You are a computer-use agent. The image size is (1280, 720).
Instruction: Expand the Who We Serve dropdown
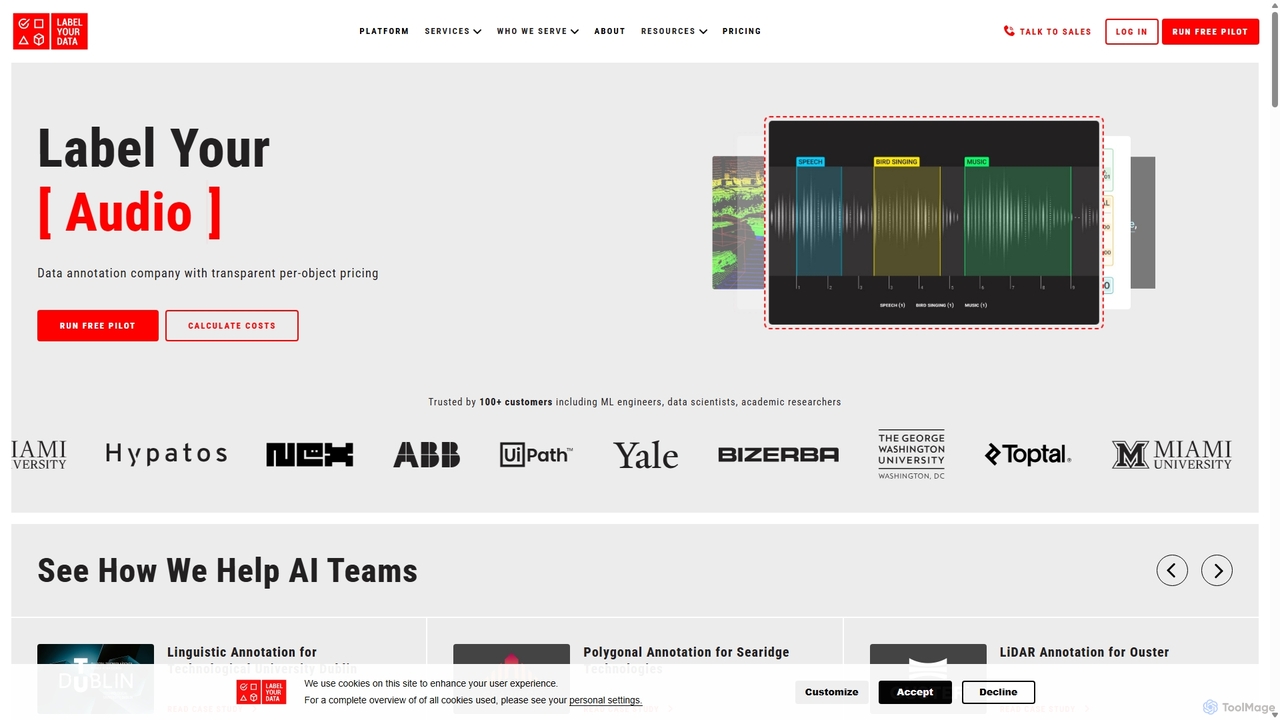coord(538,31)
